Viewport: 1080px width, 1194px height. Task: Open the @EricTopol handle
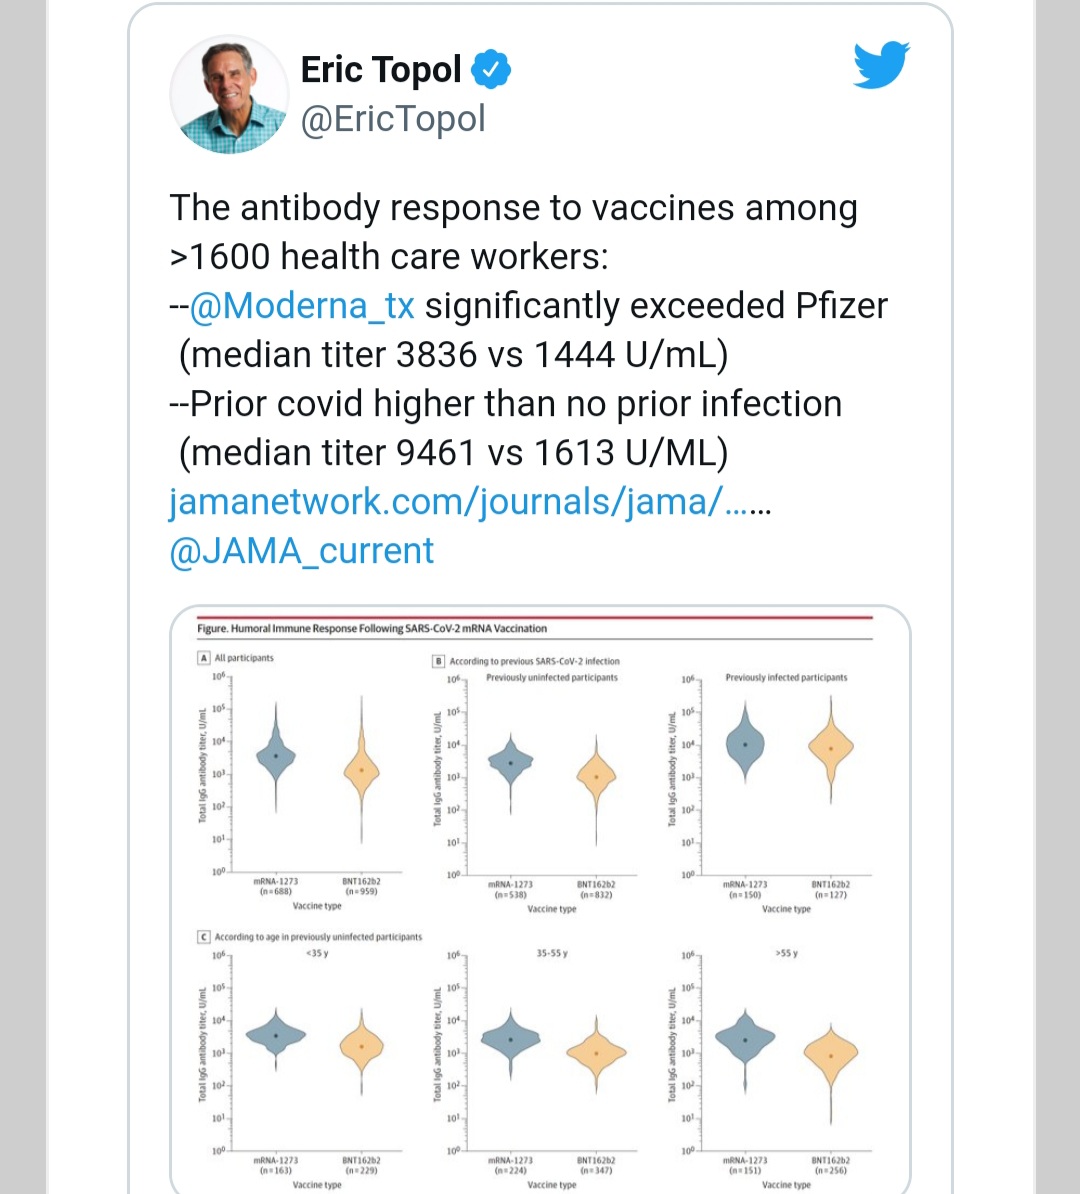(393, 120)
